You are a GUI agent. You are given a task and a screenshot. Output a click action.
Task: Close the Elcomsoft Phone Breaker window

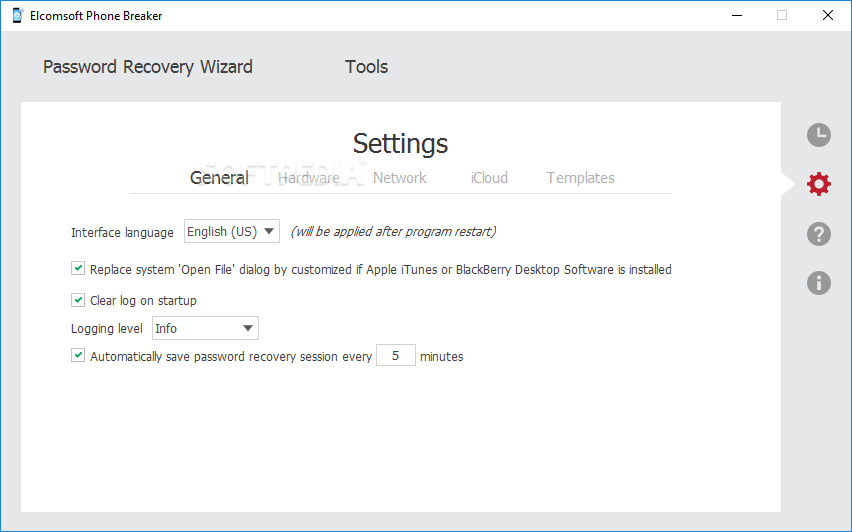point(828,15)
